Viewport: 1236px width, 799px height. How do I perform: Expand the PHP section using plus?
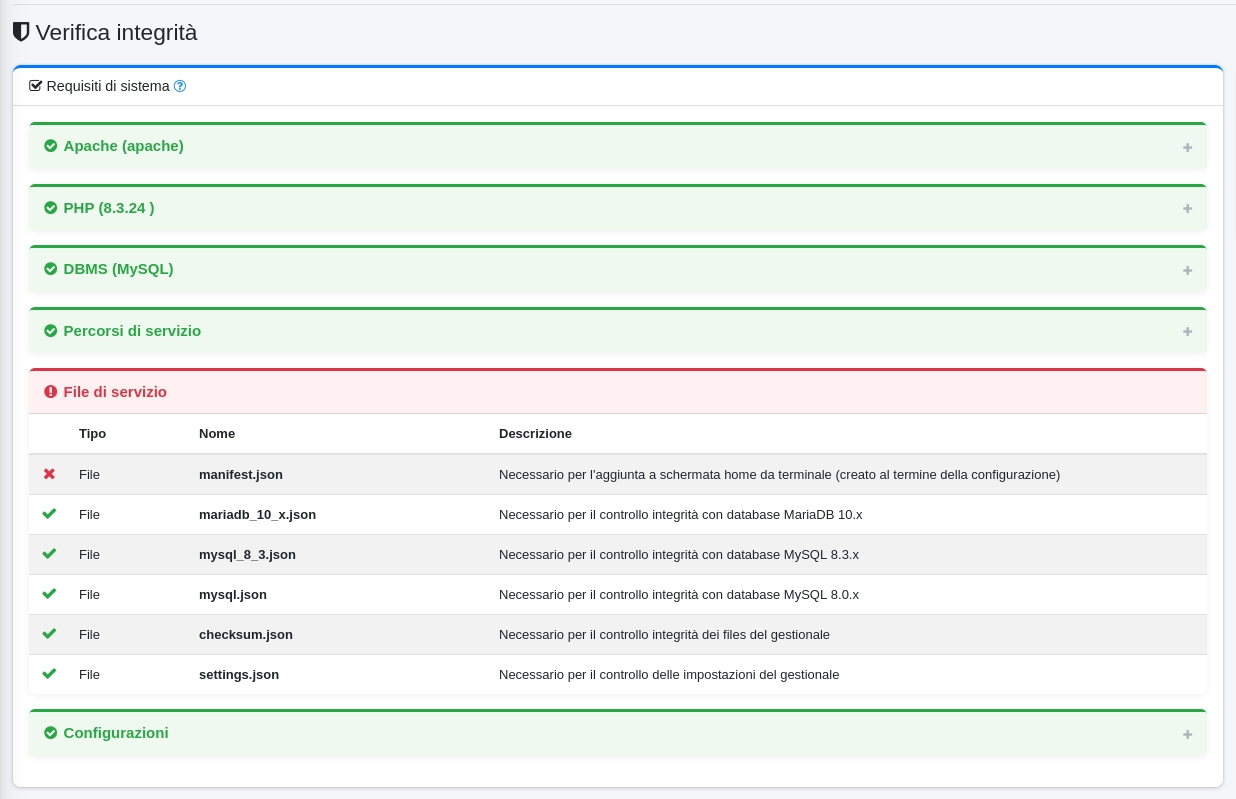(1187, 208)
